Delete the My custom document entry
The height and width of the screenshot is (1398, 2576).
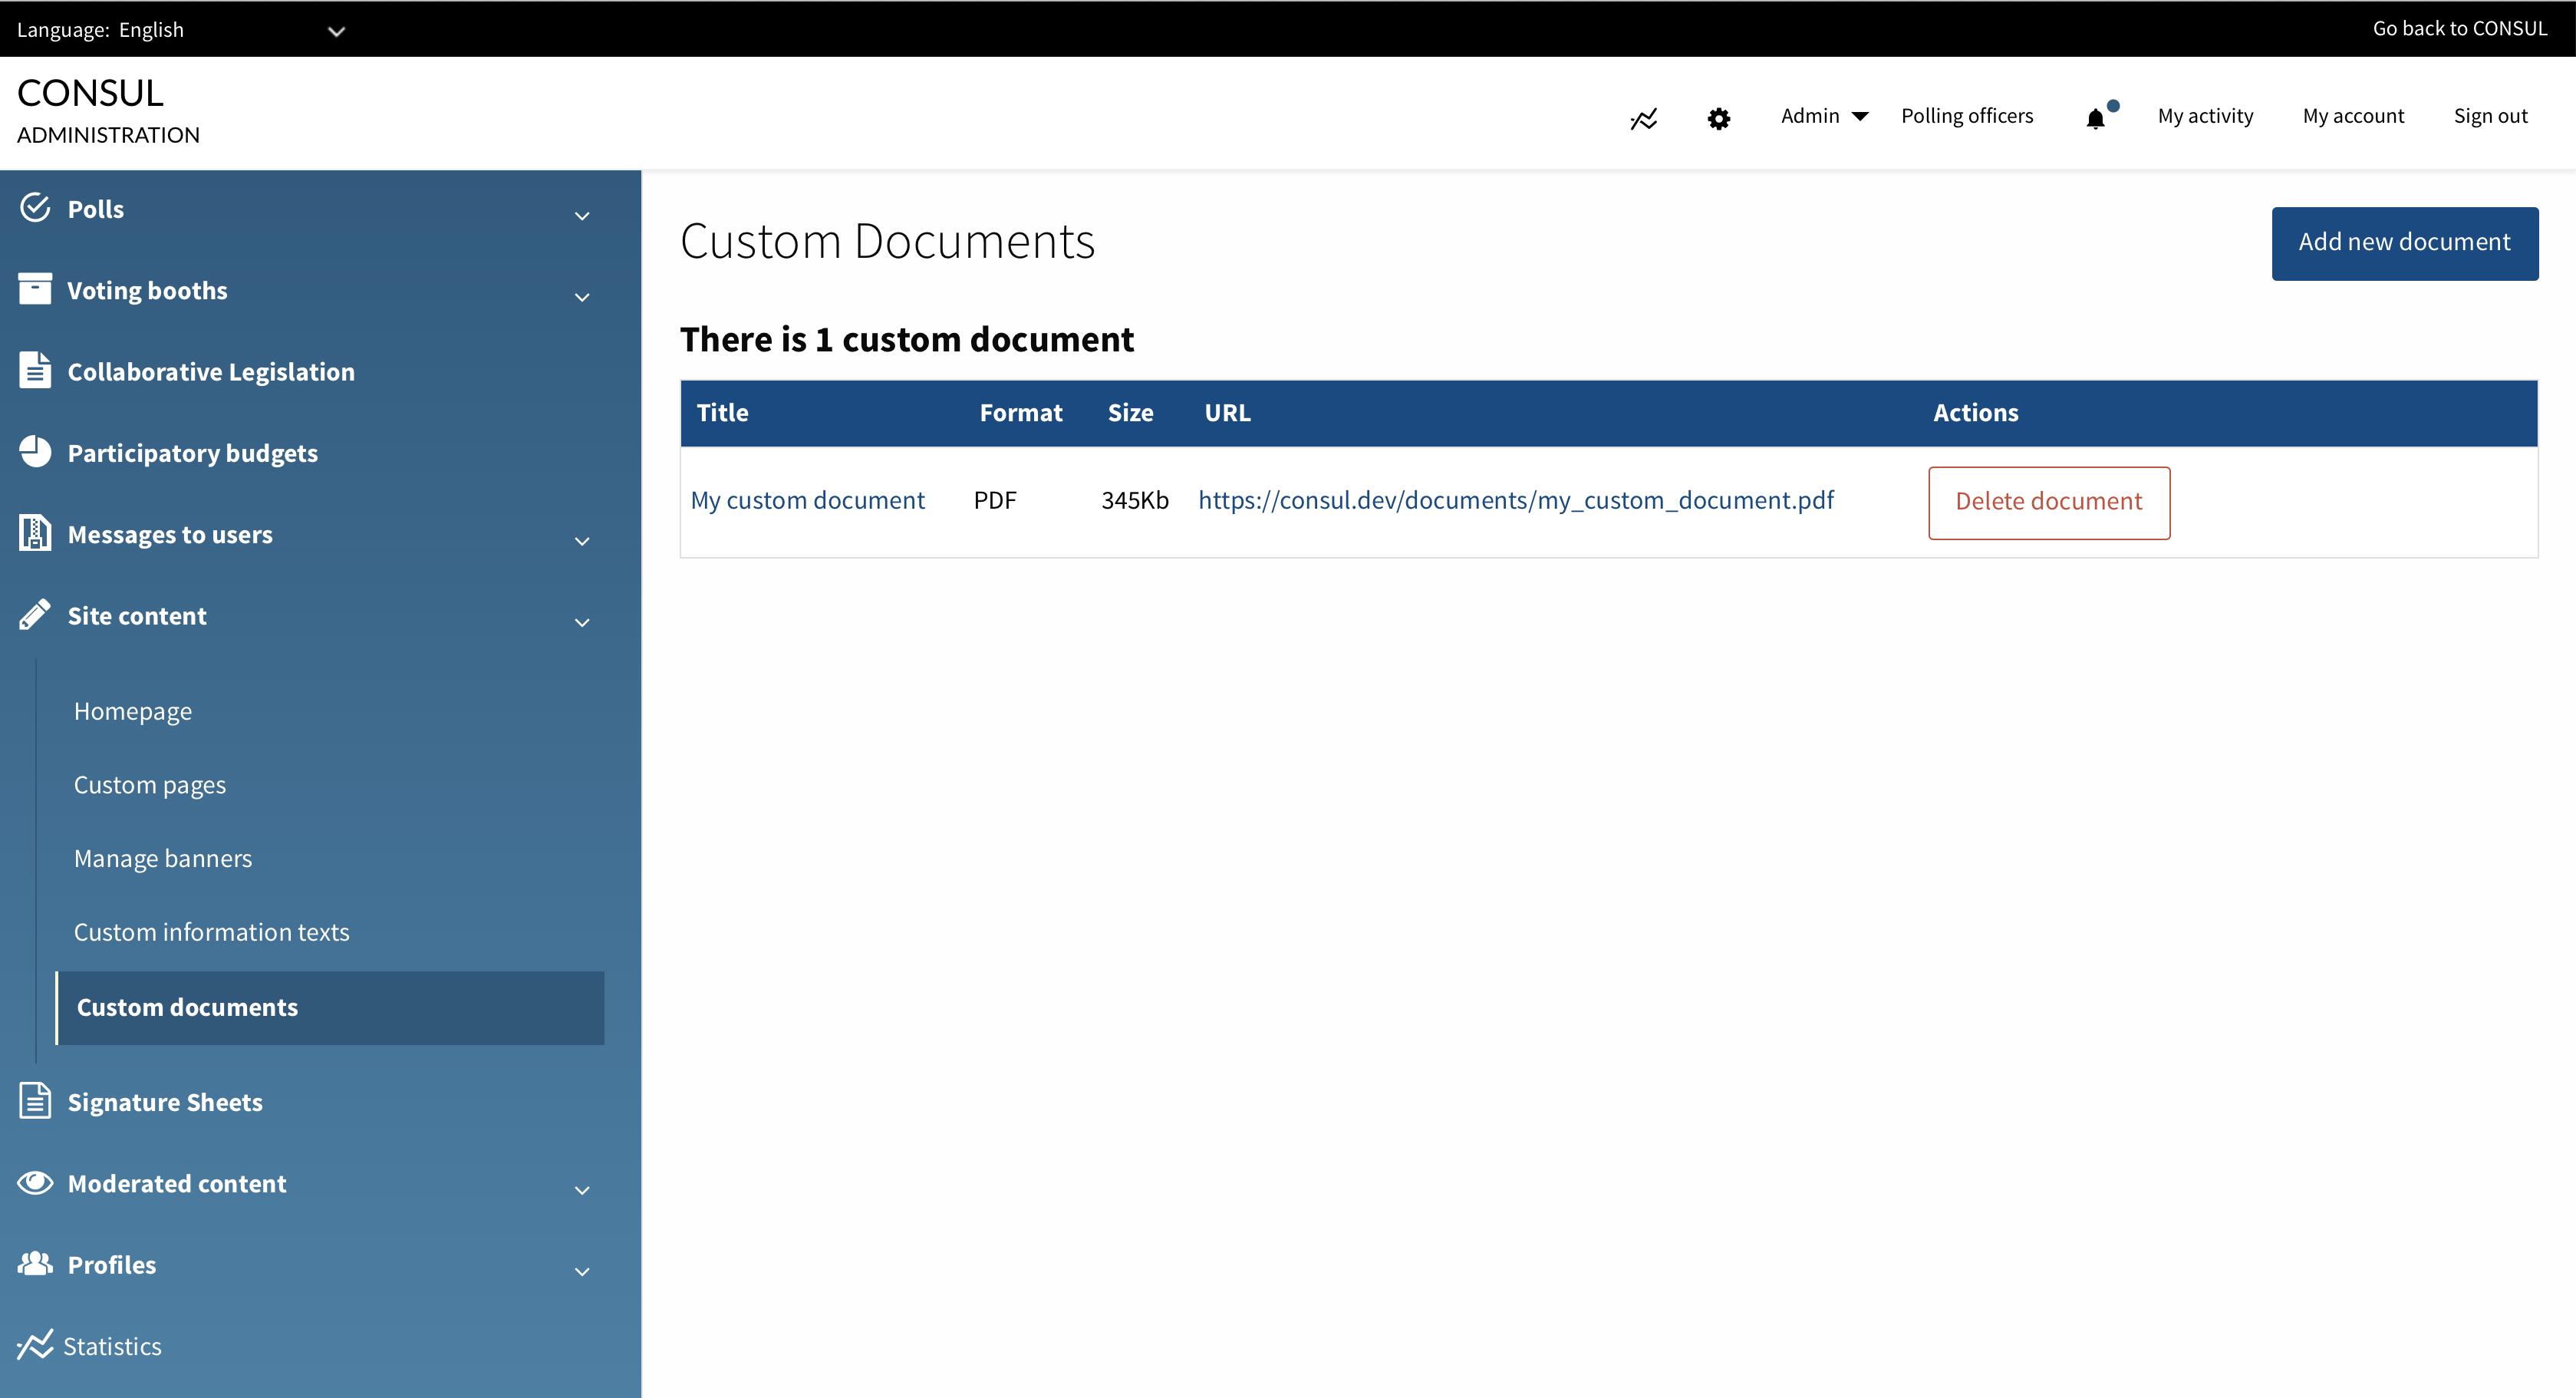[x=2048, y=501]
